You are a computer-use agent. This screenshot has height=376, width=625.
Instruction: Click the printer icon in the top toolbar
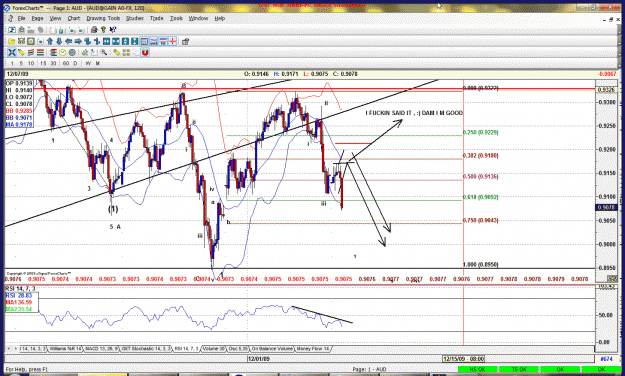pyautogui.click(x=94, y=30)
